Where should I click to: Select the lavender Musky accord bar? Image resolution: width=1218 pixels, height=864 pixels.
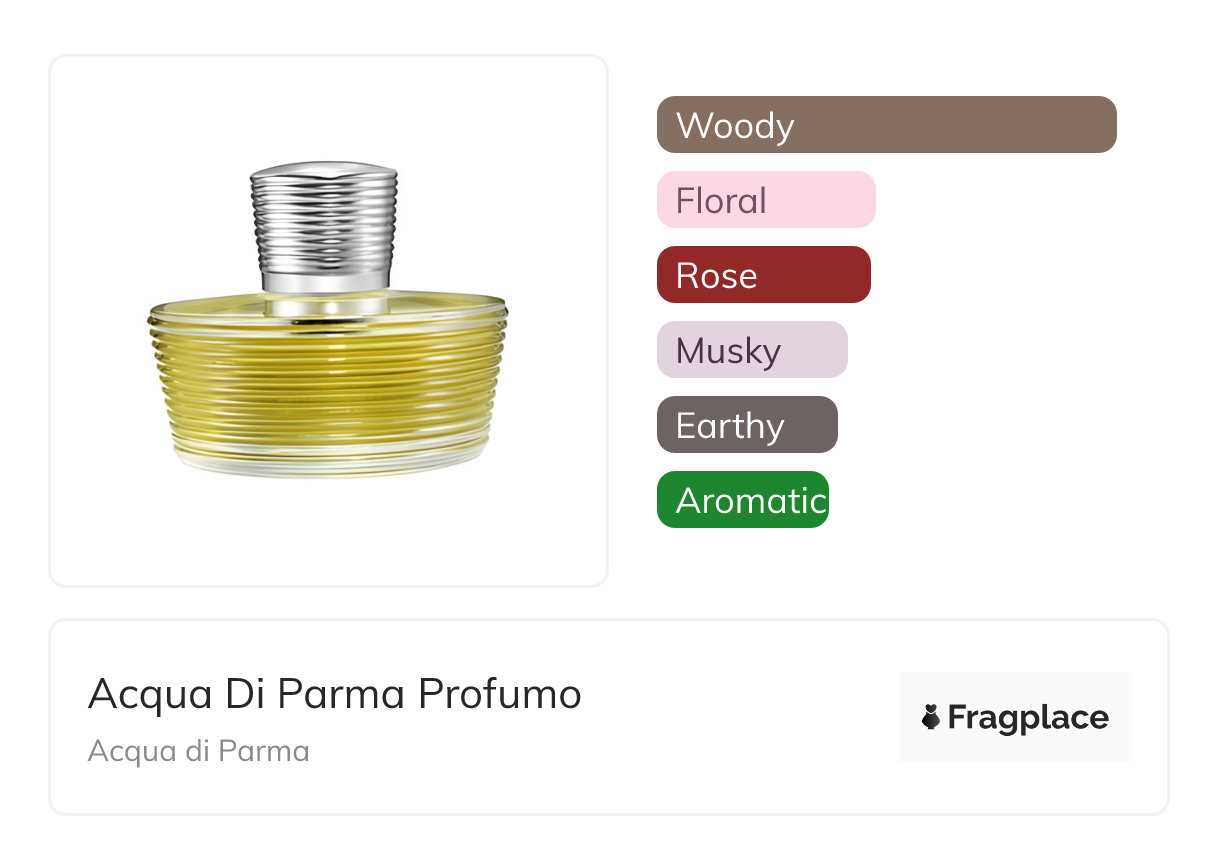pyautogui.click(x=752, y=350)
